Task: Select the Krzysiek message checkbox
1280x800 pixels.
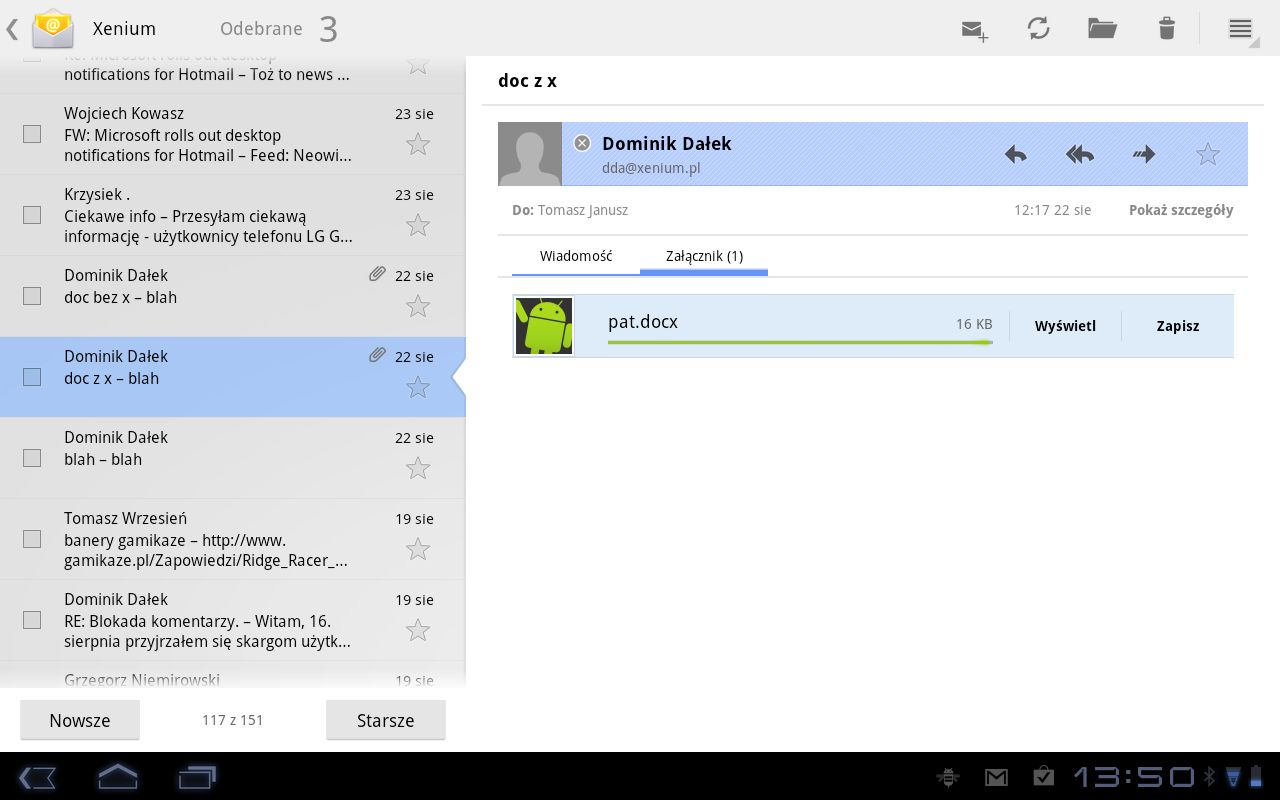Action: pos(32,215)
